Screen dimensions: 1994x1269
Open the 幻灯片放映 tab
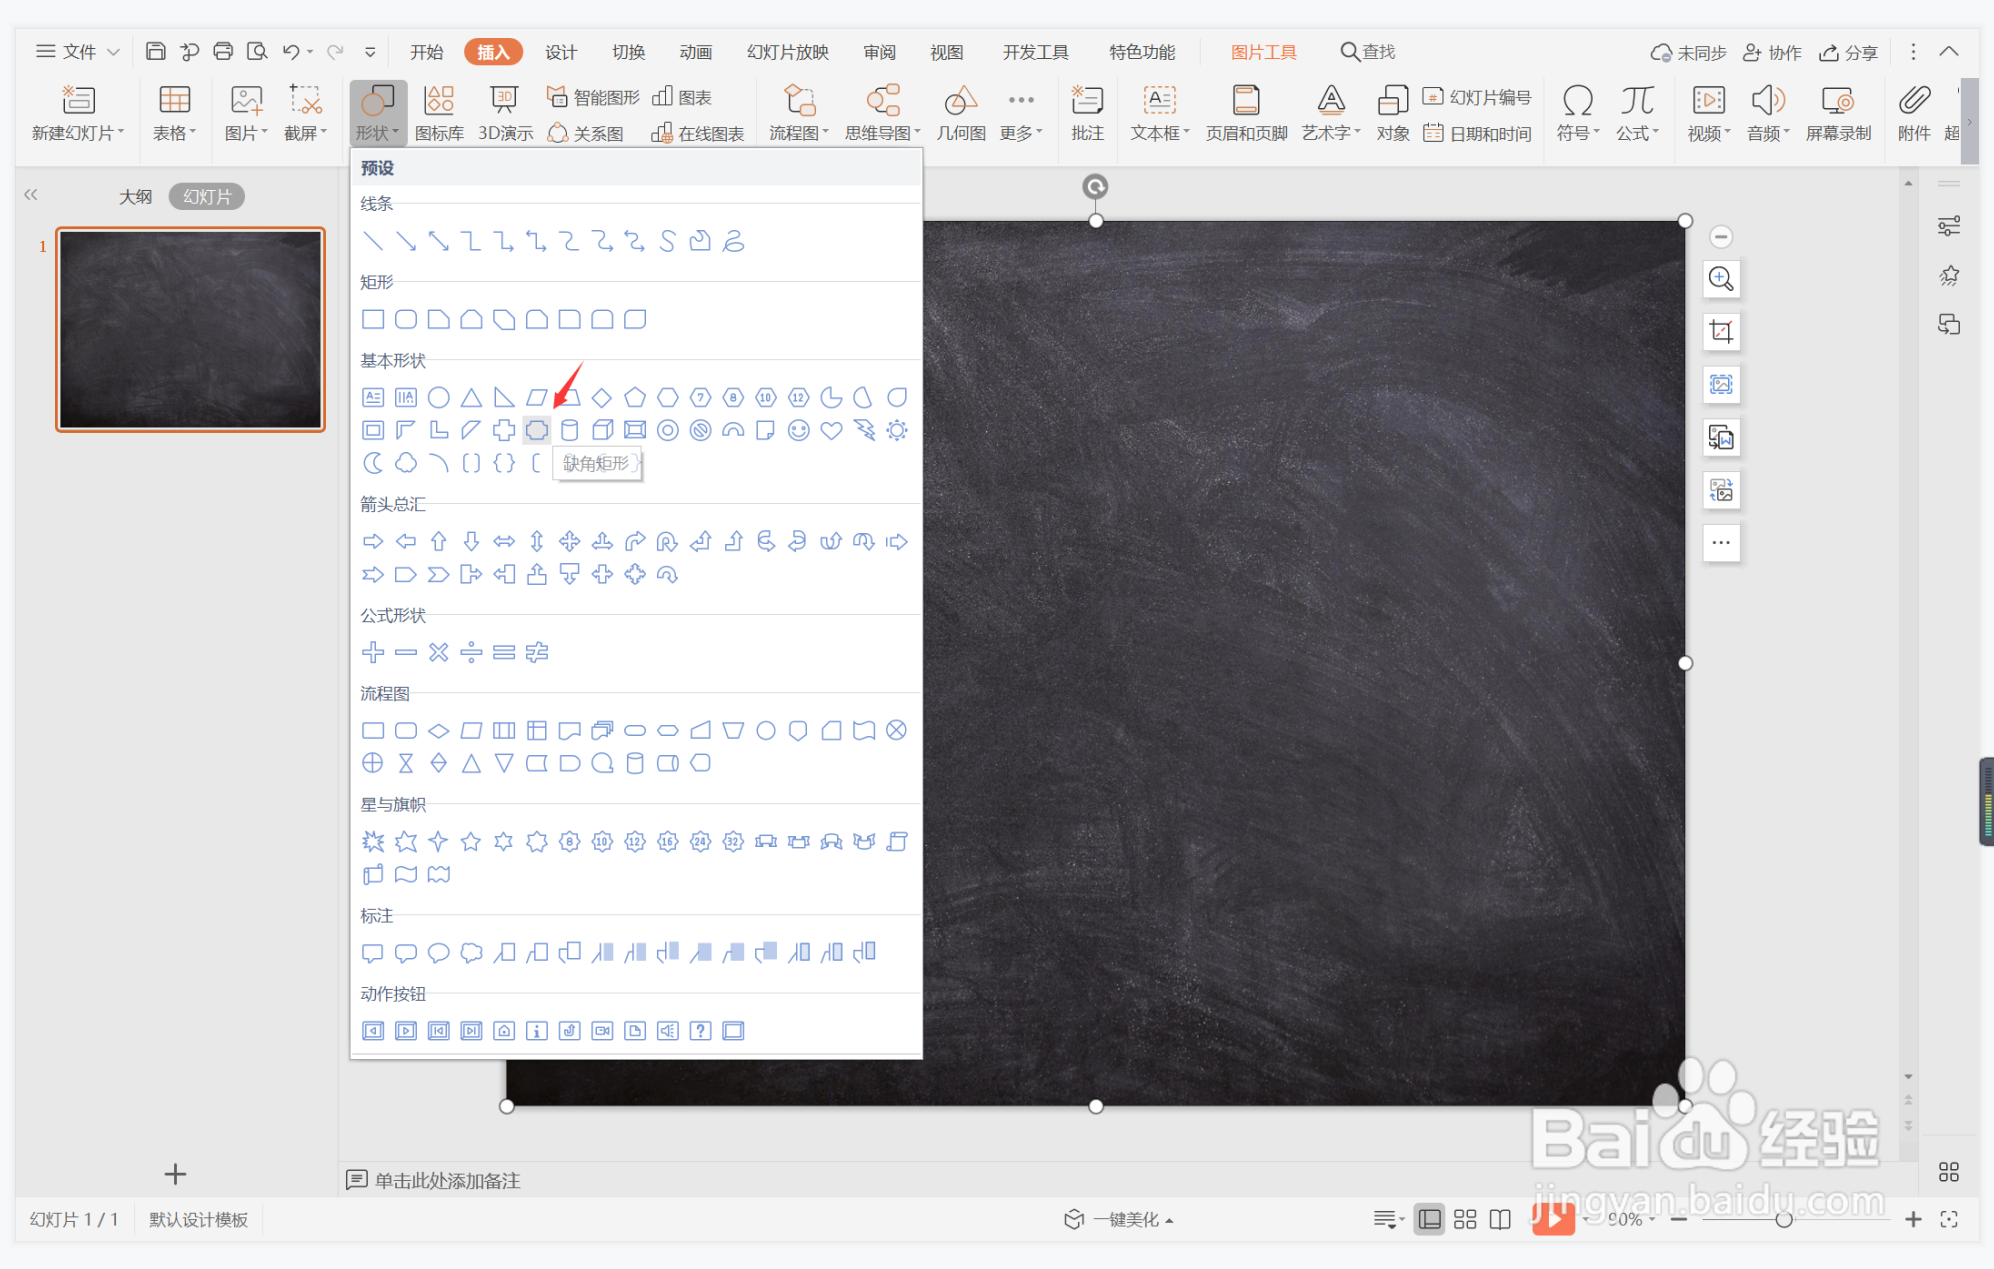pyautogui.click(x=788, y=52)
